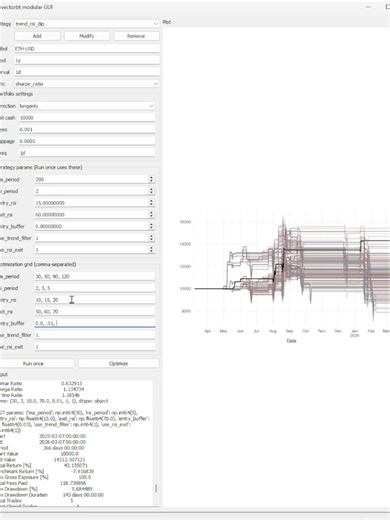This screenshot has height=520, width=390.
Task: Click the entry_buffer spinbox stepper arrows
Action: [151, 226]
